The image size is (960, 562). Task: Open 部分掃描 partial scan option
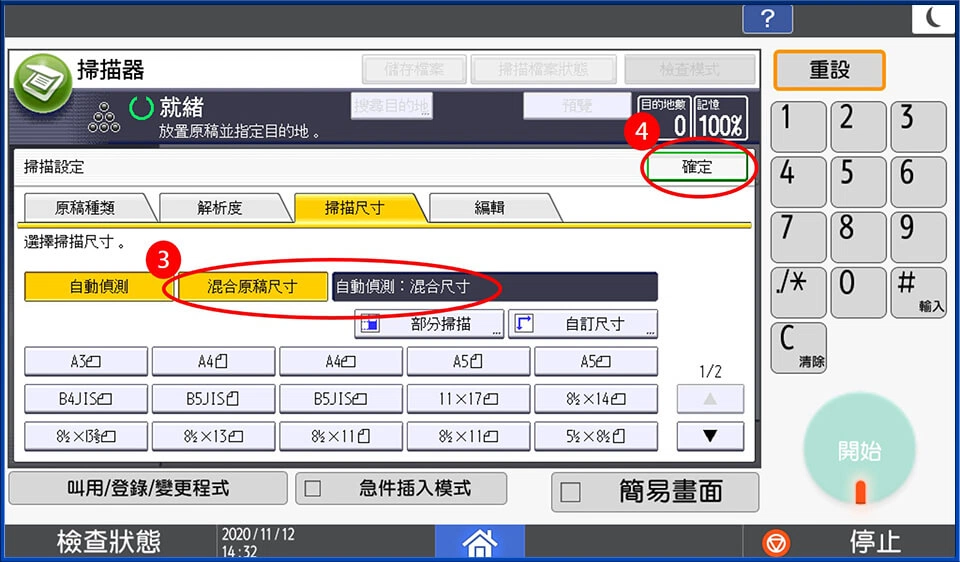click(x=429, y=324)
